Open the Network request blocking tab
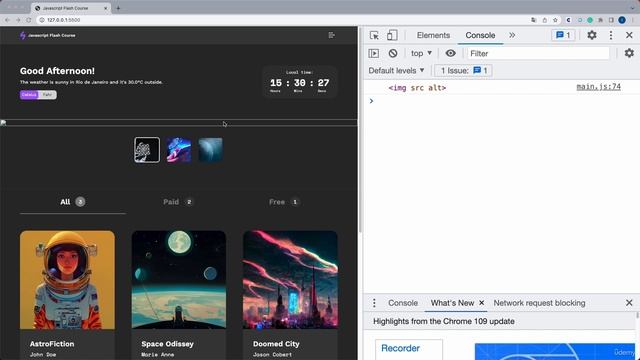This screenshot has height=360, width=640. pos(539,303)
